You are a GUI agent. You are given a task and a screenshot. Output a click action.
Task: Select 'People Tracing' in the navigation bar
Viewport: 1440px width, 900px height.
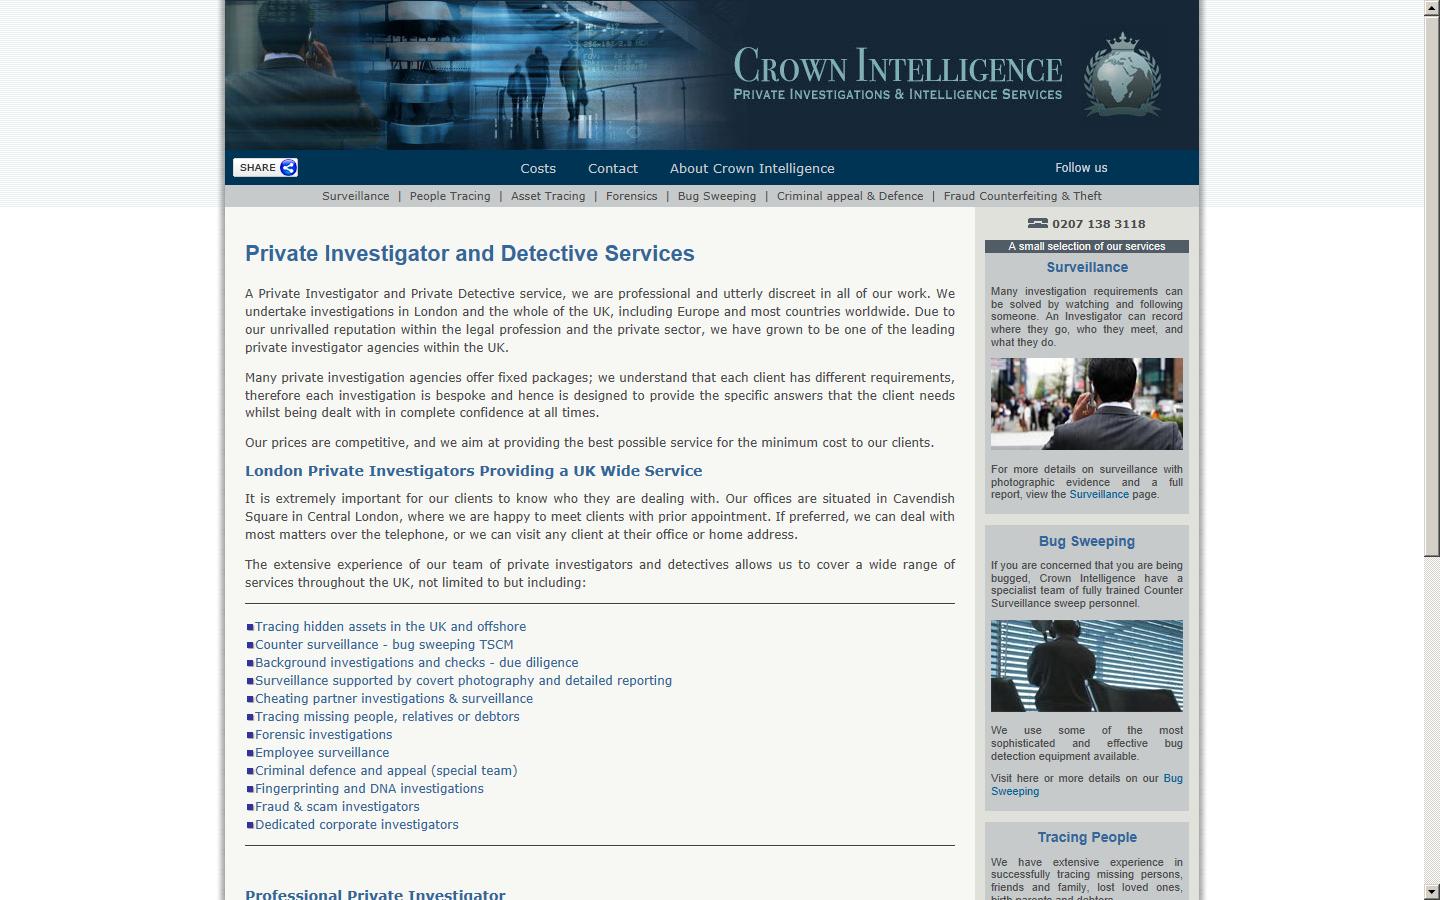click(x=450, y=196)
